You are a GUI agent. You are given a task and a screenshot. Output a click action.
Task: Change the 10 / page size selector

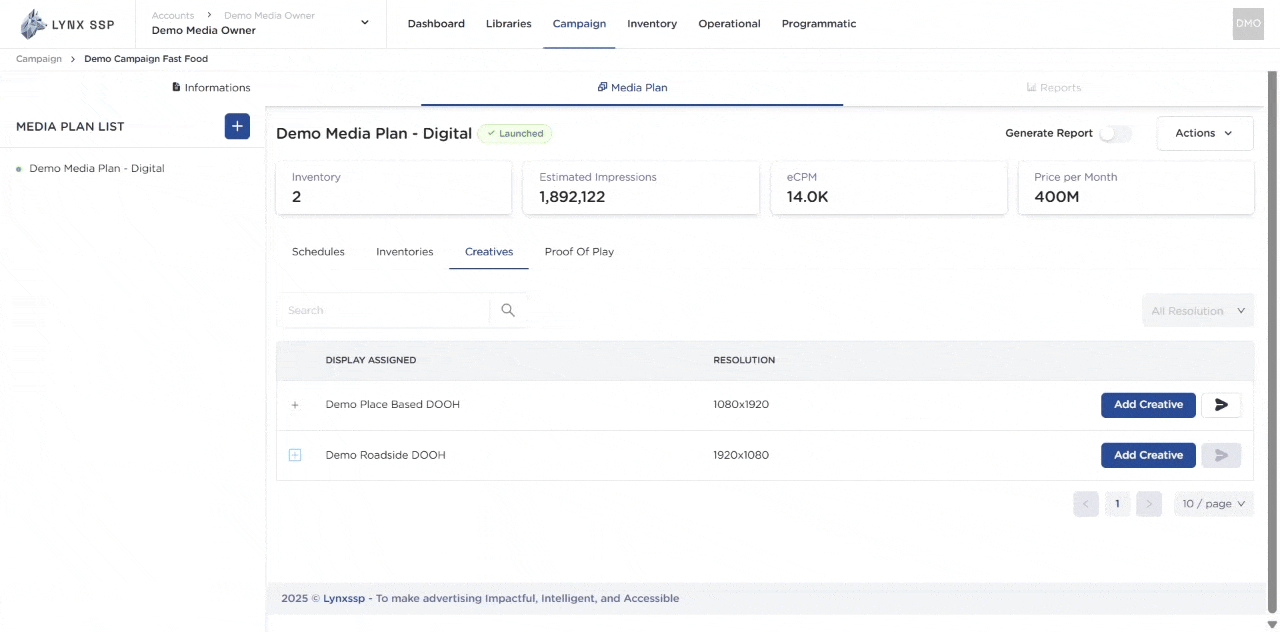point(1213,504)
